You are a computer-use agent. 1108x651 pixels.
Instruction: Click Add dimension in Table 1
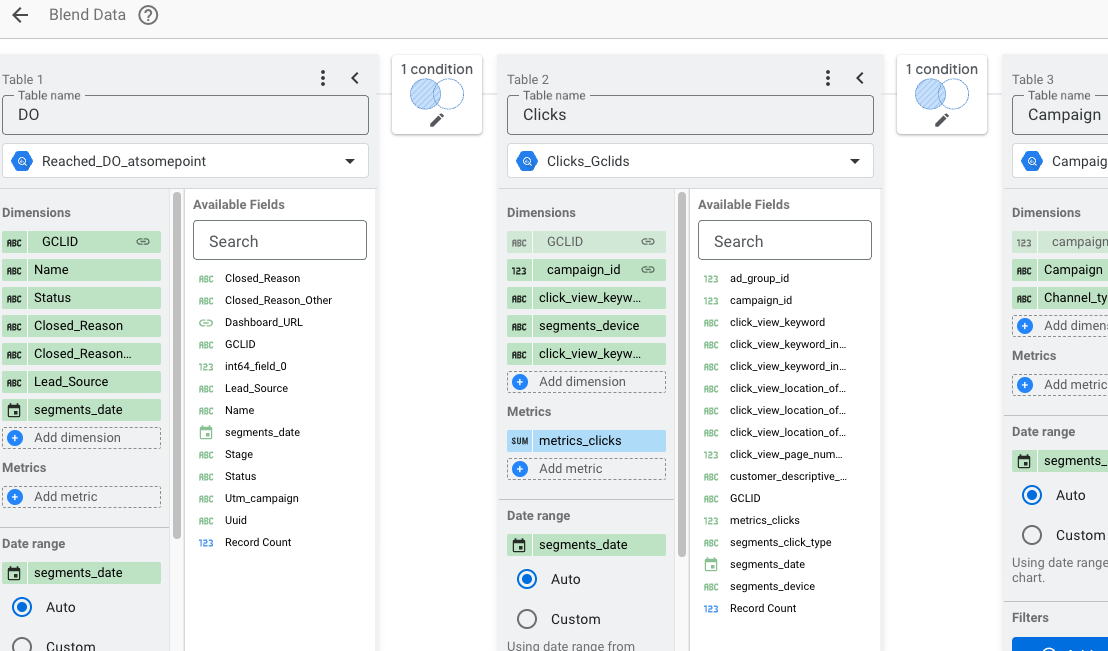[82, 438]
